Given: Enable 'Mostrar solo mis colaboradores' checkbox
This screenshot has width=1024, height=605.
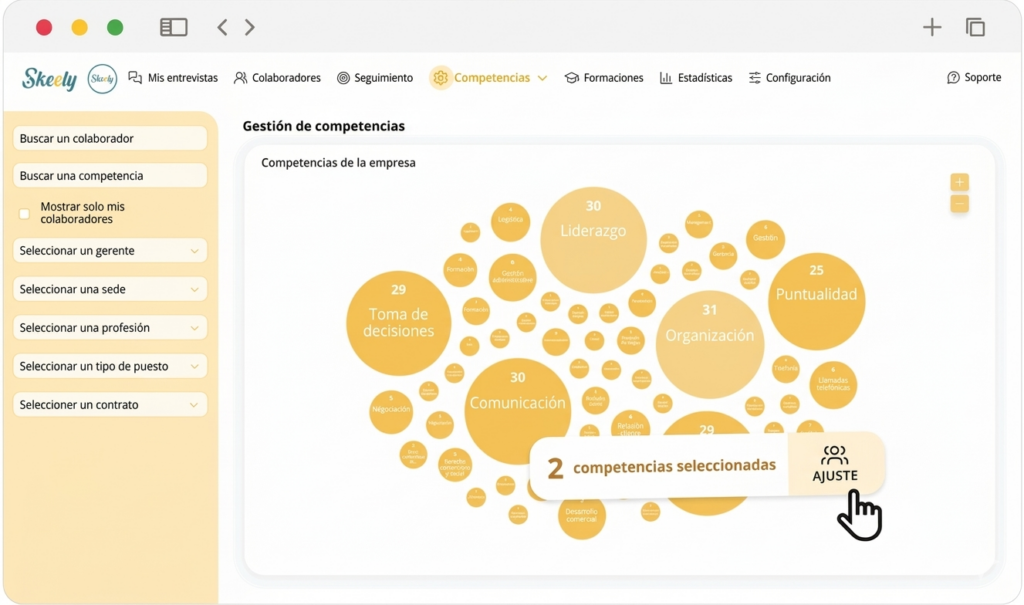Looking at the screenshot, I should tap(25, 213).
